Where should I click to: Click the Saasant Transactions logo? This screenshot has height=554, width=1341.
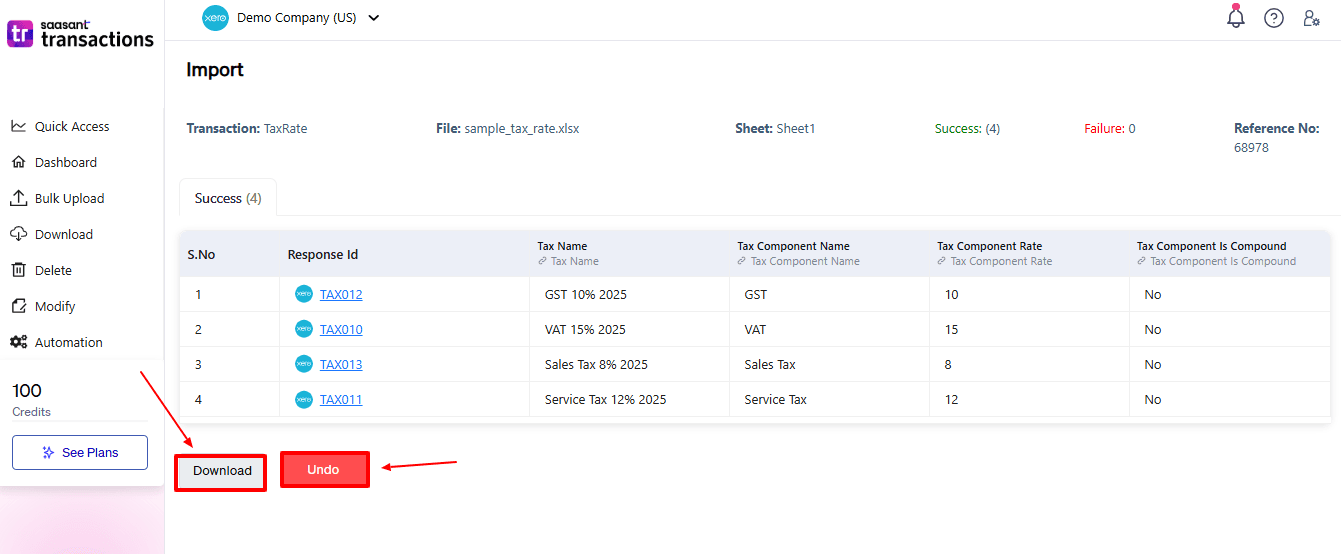point(81,34)
